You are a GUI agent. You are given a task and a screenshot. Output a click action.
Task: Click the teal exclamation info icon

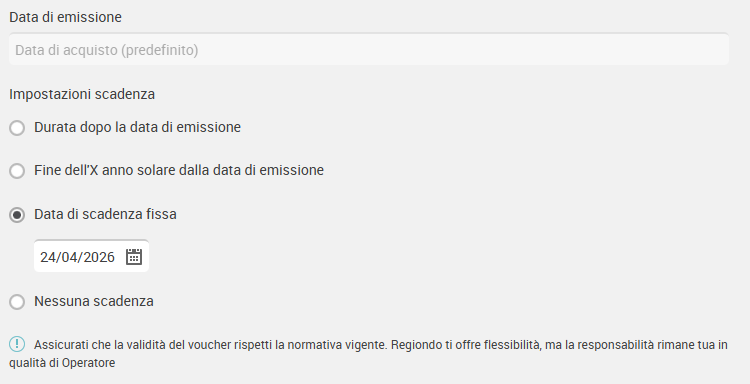point(17,344)
